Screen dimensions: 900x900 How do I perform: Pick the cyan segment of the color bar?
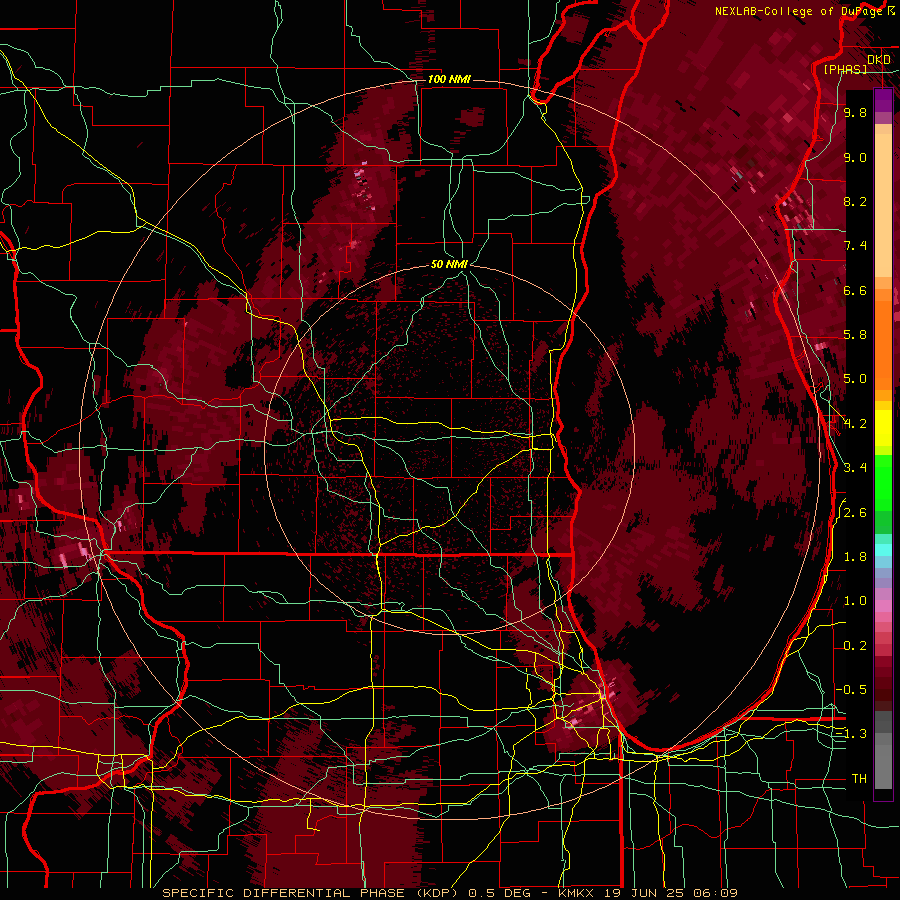(883, 550)
